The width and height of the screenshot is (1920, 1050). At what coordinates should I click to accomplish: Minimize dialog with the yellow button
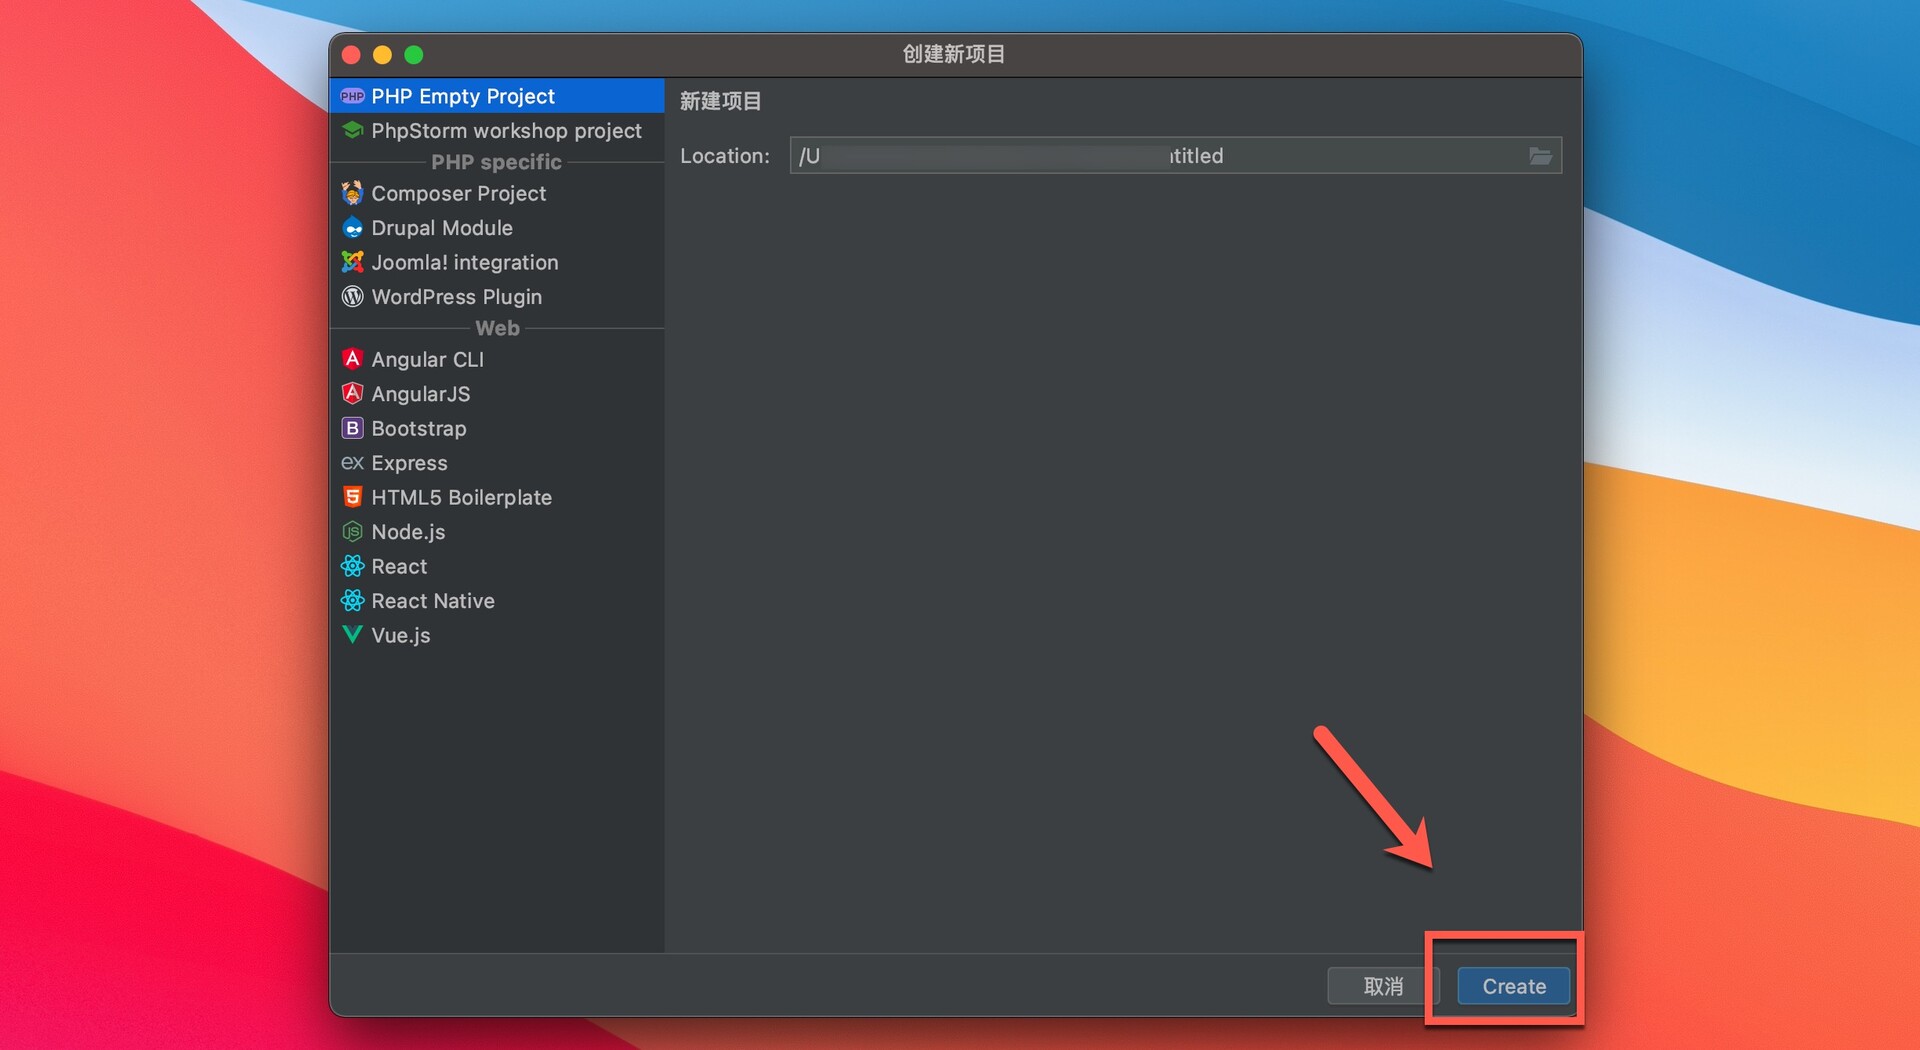click(x=382, y=55)
